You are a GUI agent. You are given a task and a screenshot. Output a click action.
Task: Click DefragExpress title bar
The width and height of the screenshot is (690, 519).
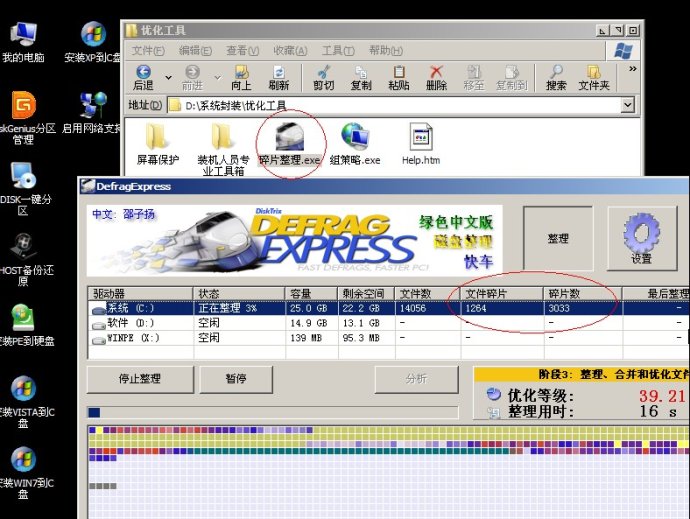[x=384, y=187]
